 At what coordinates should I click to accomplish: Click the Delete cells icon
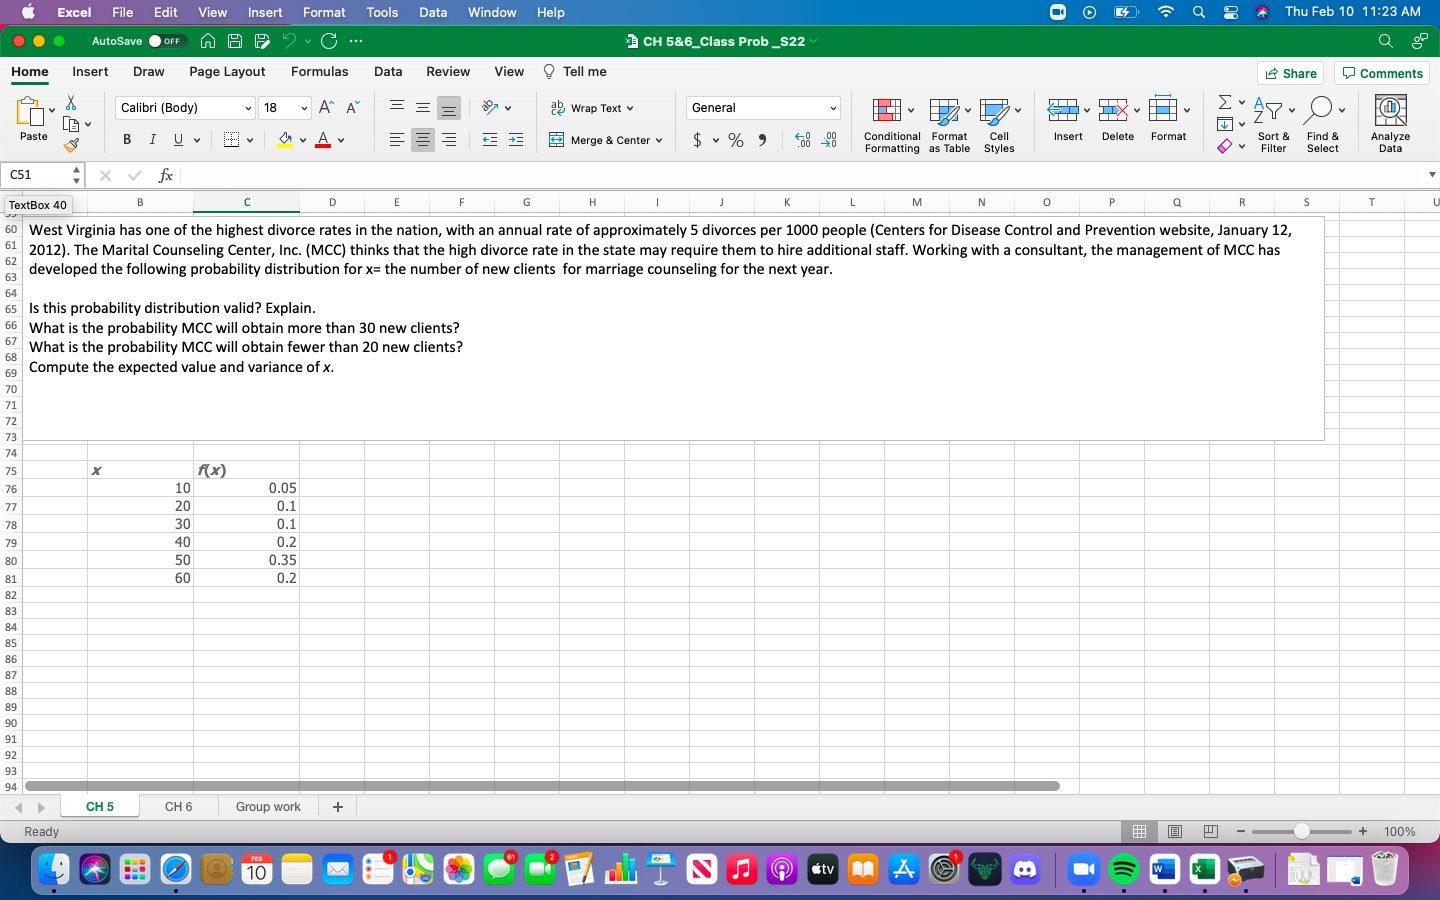click(x=1113, y=110)
